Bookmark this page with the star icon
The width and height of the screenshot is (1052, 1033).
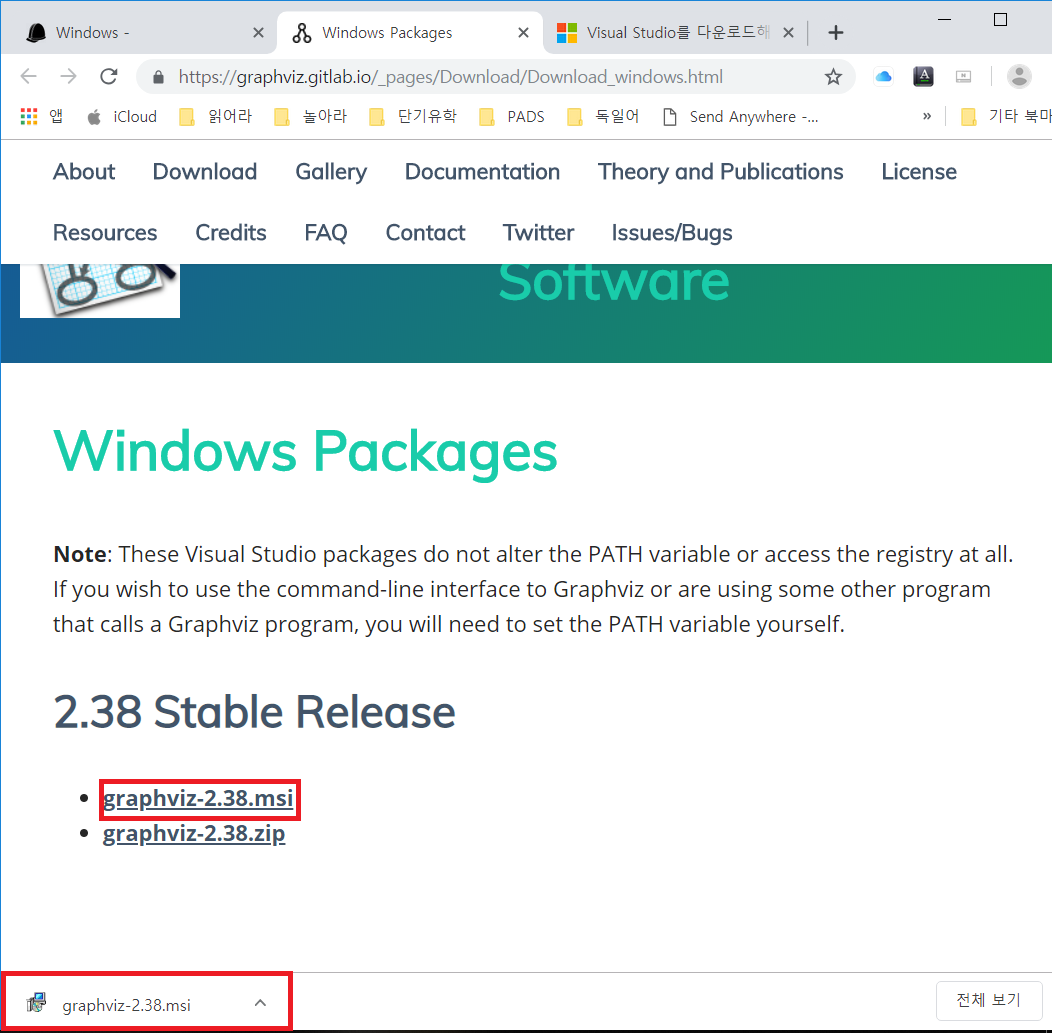(833, 76)
